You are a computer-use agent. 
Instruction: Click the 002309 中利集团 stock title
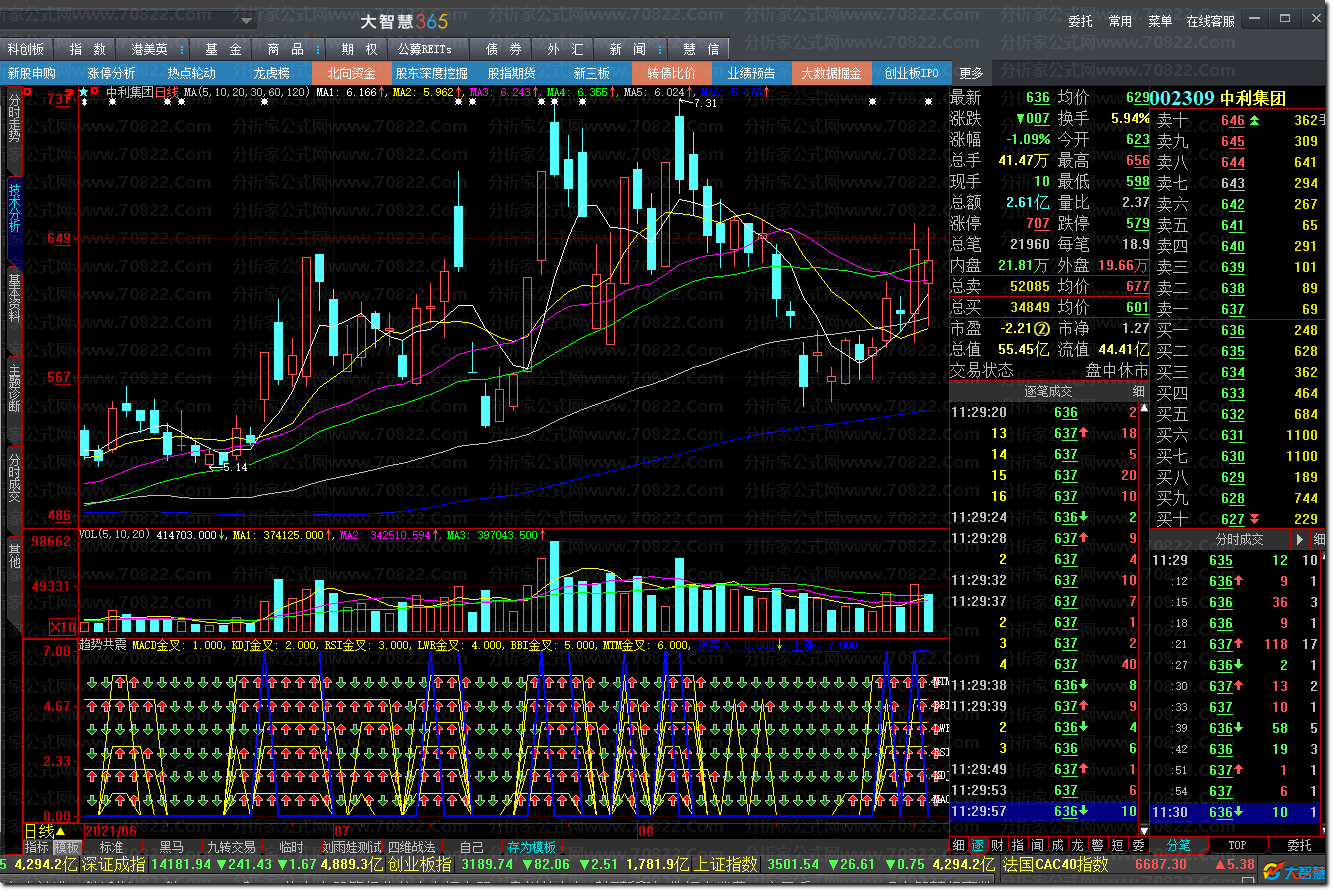[x=1217, y=98]
